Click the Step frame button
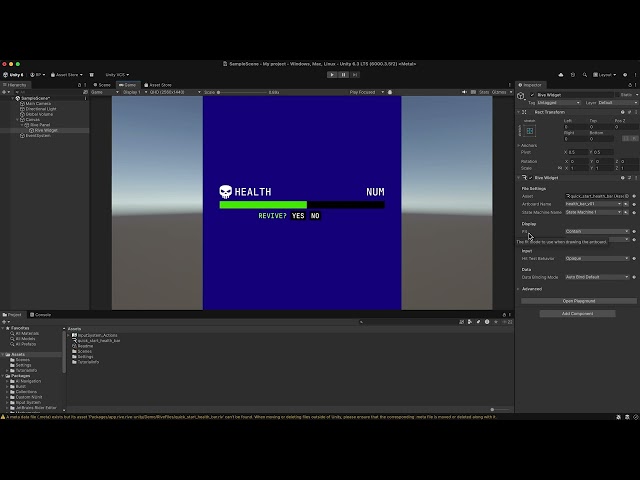Image resolution: width=640 pixels, height=480 pixels. (x=355, y=75)
